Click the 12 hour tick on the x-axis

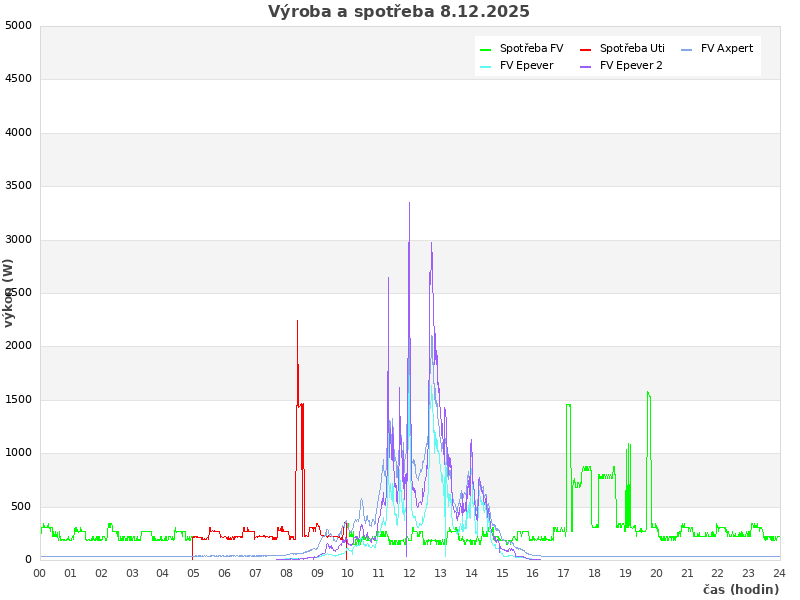point(410,573)
